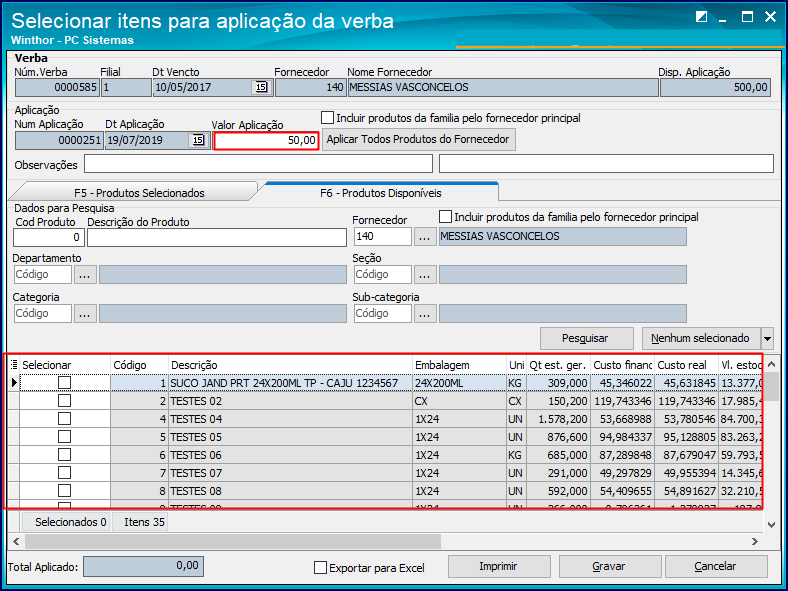Image resolution: width=788 pixels, height=591 pixels.
Task: Click the restore-down window icon
Action: click(701, 17)
